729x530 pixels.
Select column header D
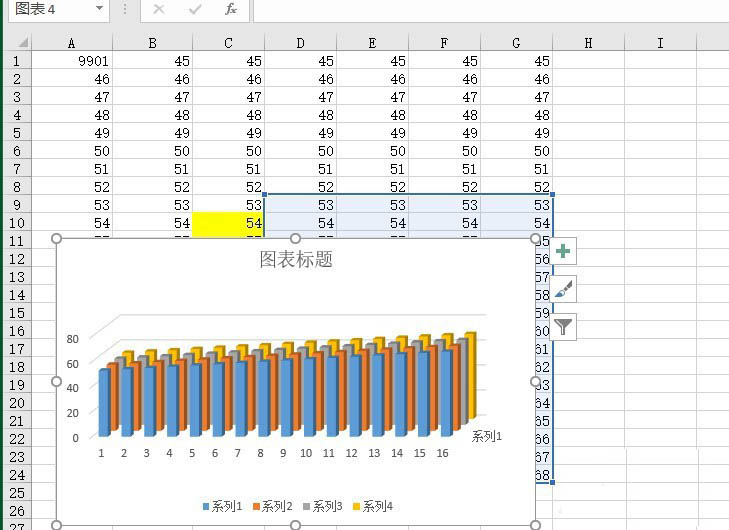click(x=300, y=43)
